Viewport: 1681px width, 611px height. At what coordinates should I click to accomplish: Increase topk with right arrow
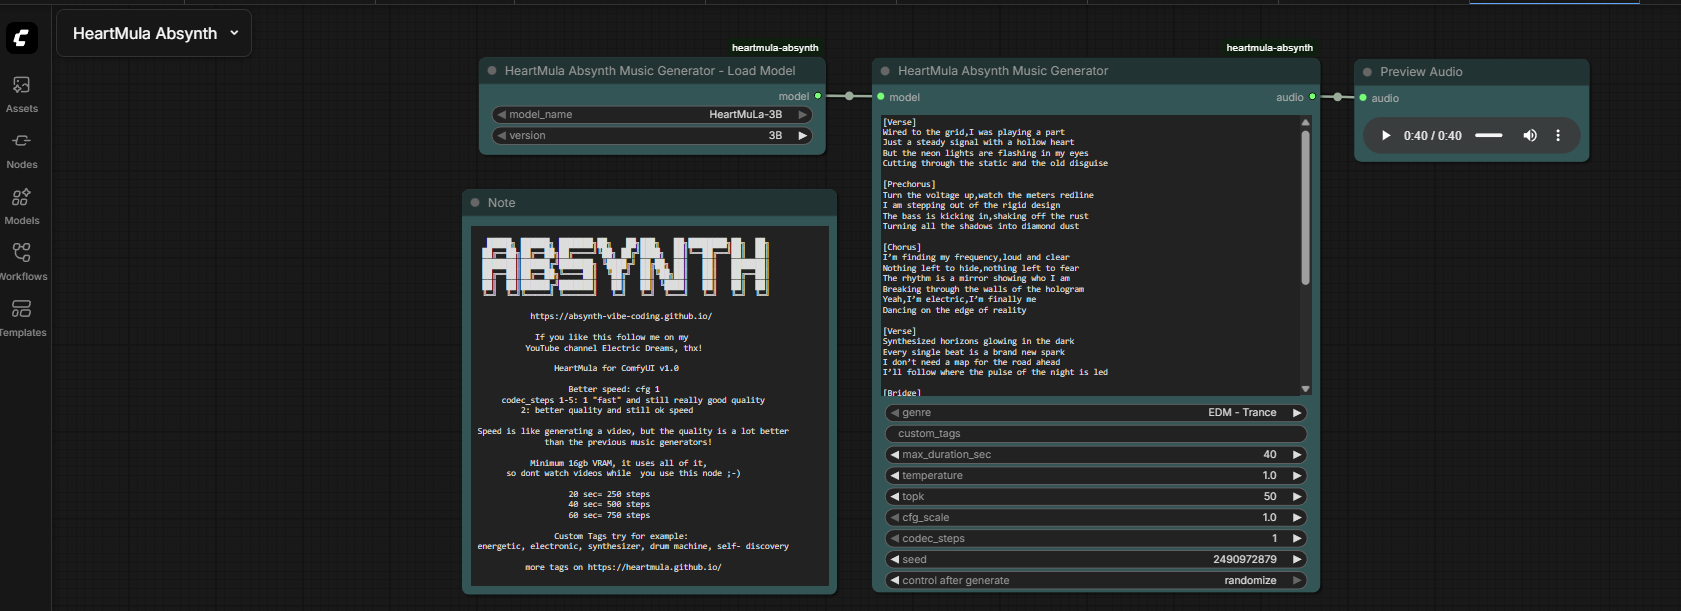pos(1297,496)
